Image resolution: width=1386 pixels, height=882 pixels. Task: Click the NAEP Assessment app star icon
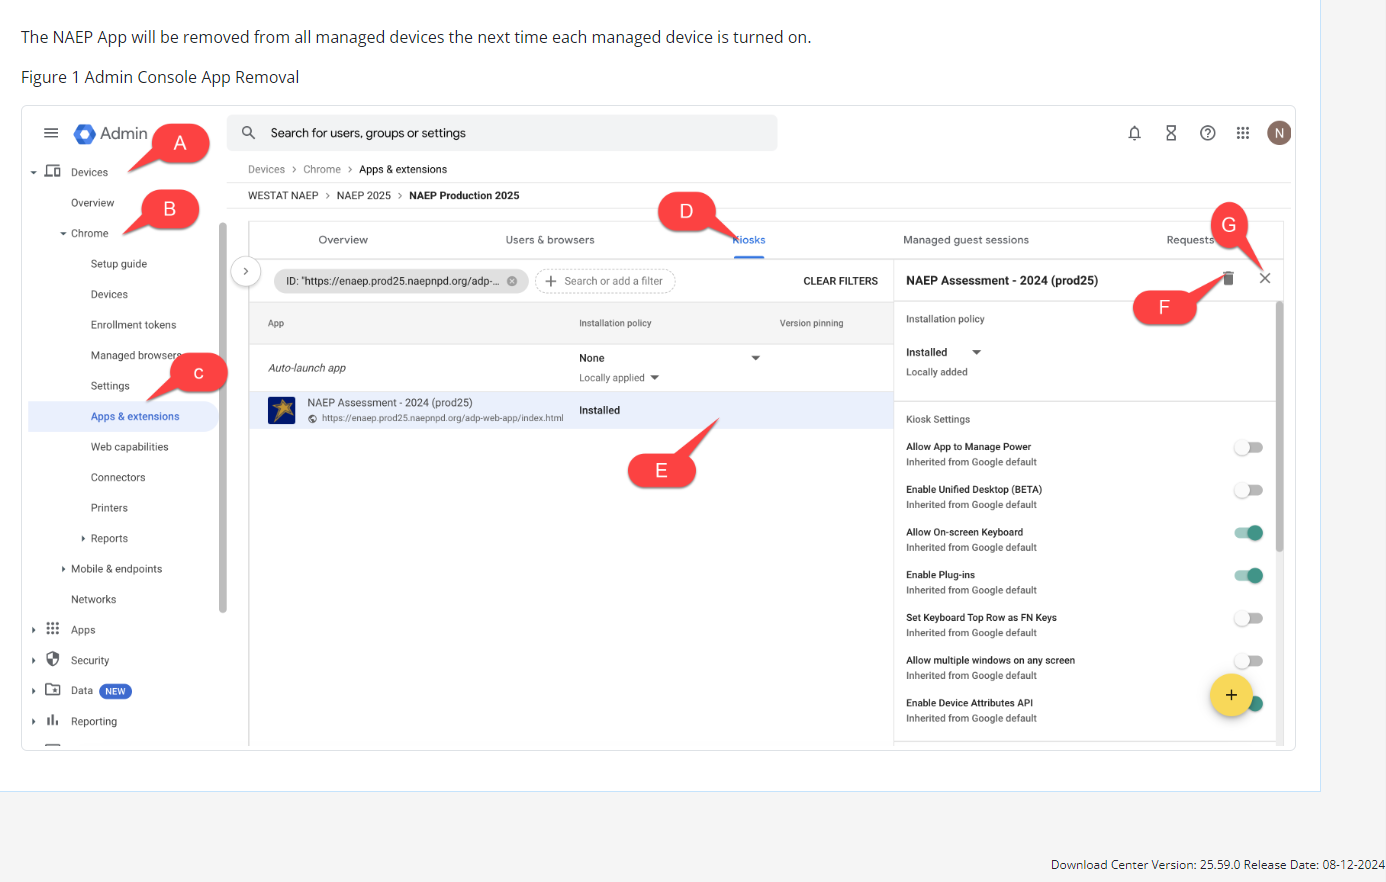pos(282,410)
